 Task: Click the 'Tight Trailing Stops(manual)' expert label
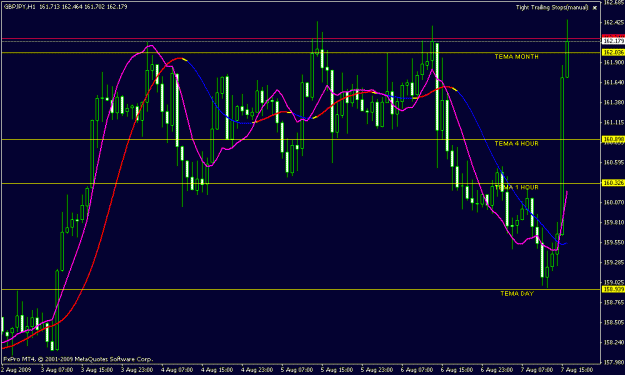coord(552,8)
